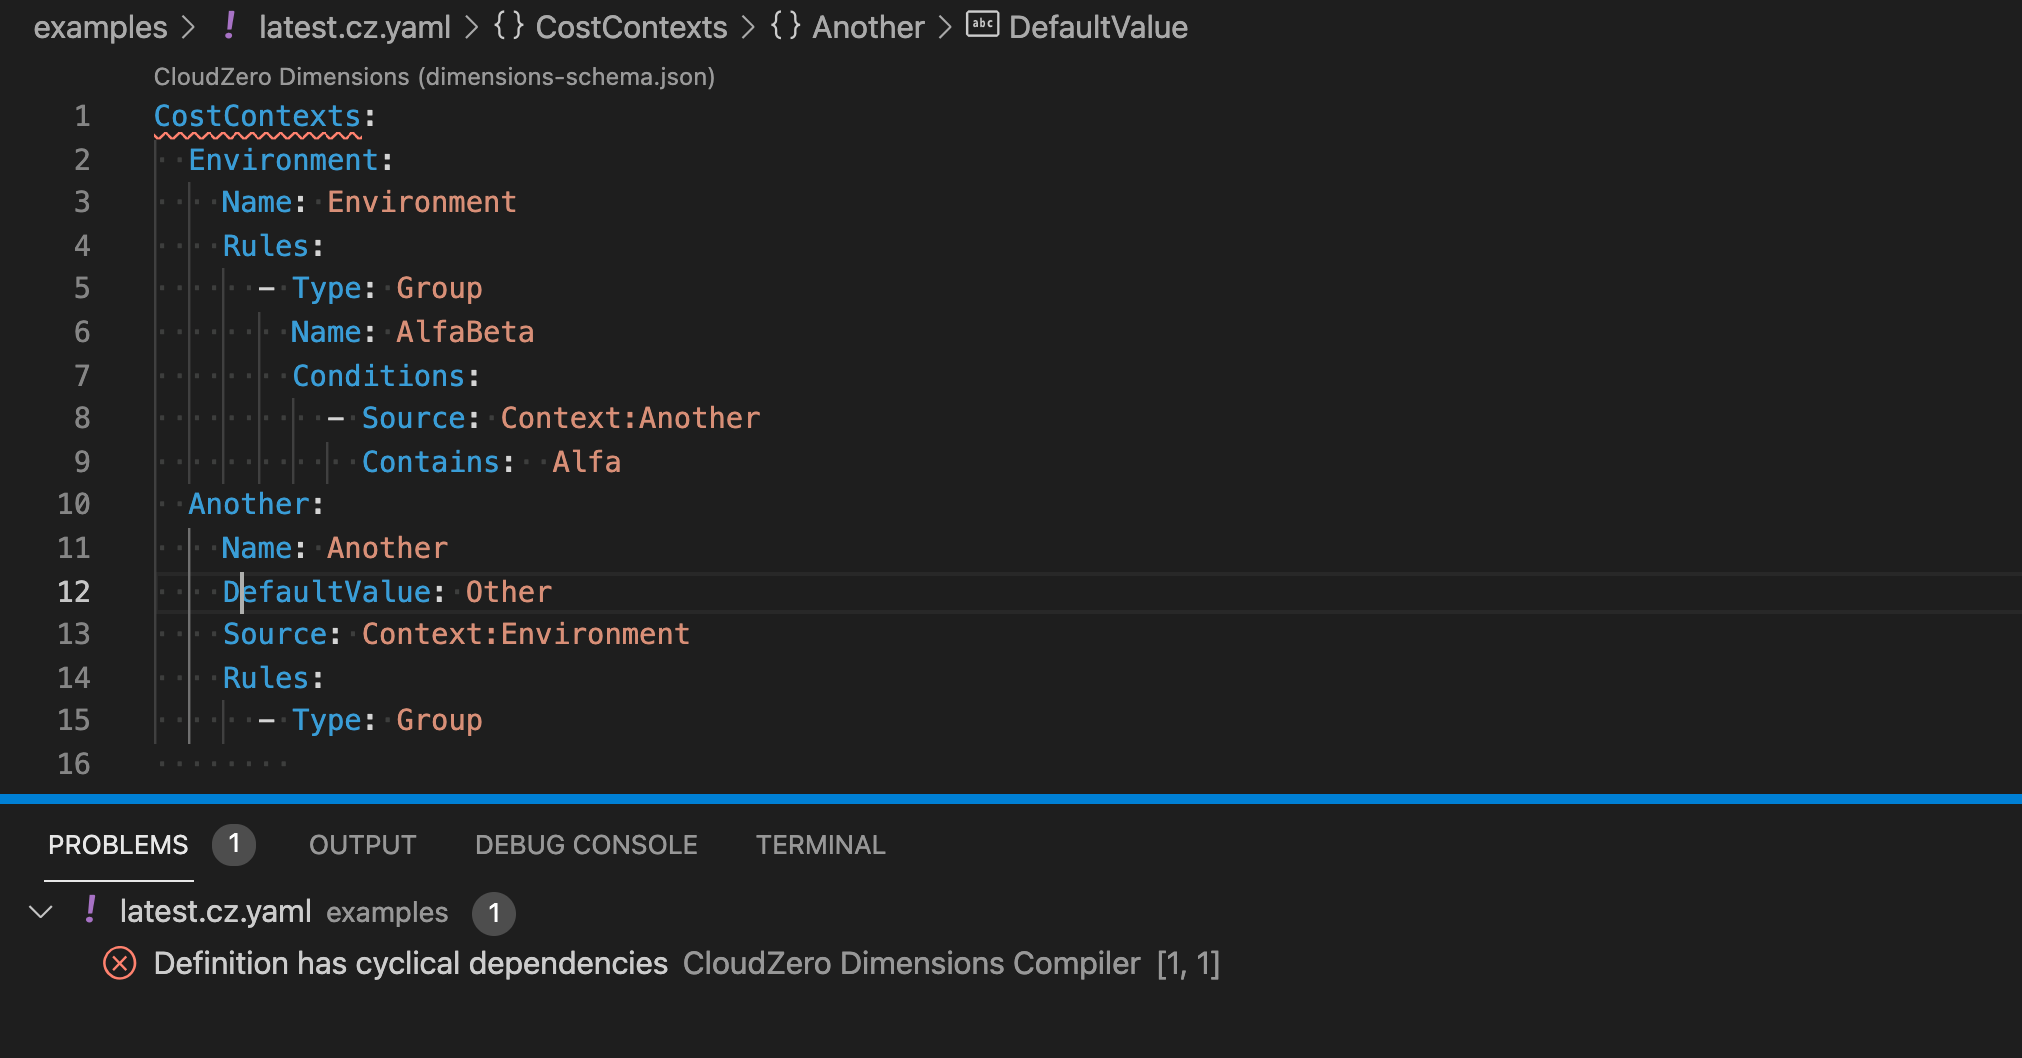Screen dimensions: 2022x1058
Task: Click the red error icon beside cyclical dependencies
Action: [x=119, y=964]
